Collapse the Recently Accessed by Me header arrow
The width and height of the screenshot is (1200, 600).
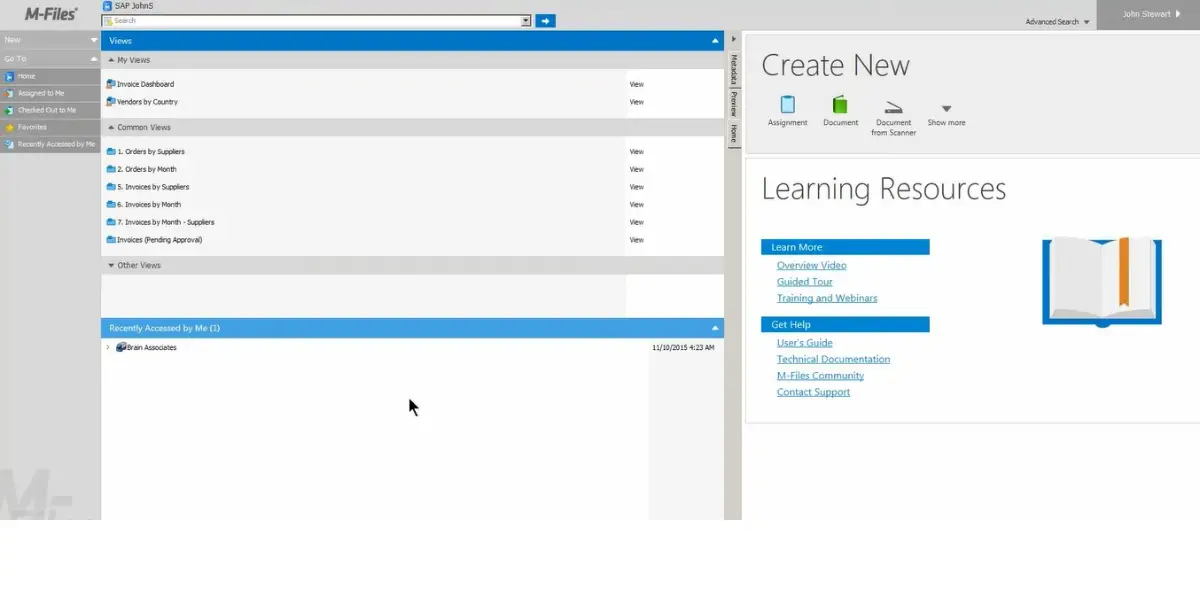pos(714,328)
